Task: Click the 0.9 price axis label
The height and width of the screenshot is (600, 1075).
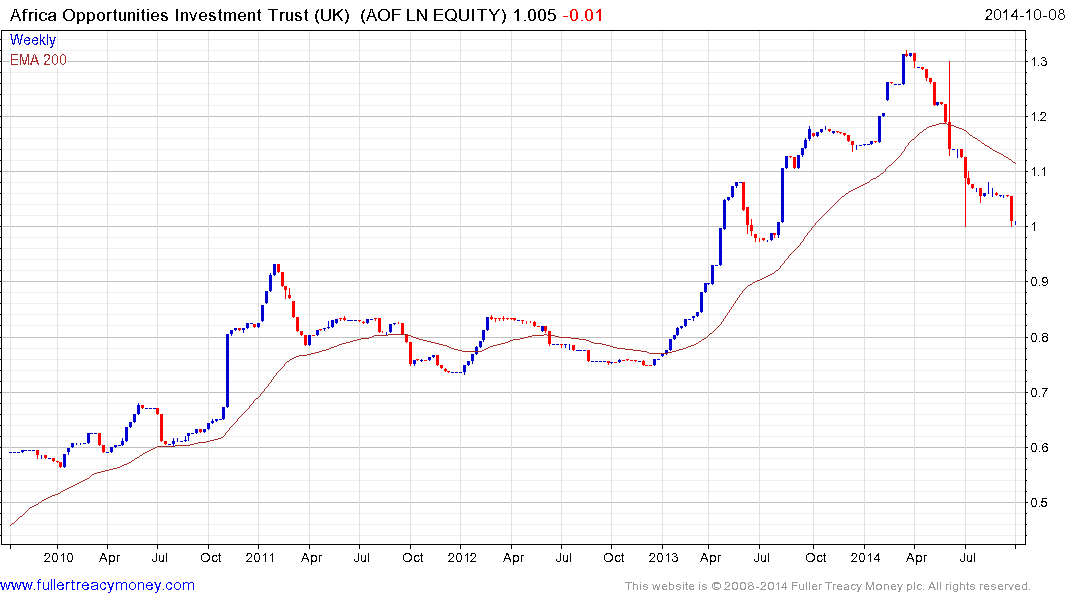Action: click(x=1039, y=282)
